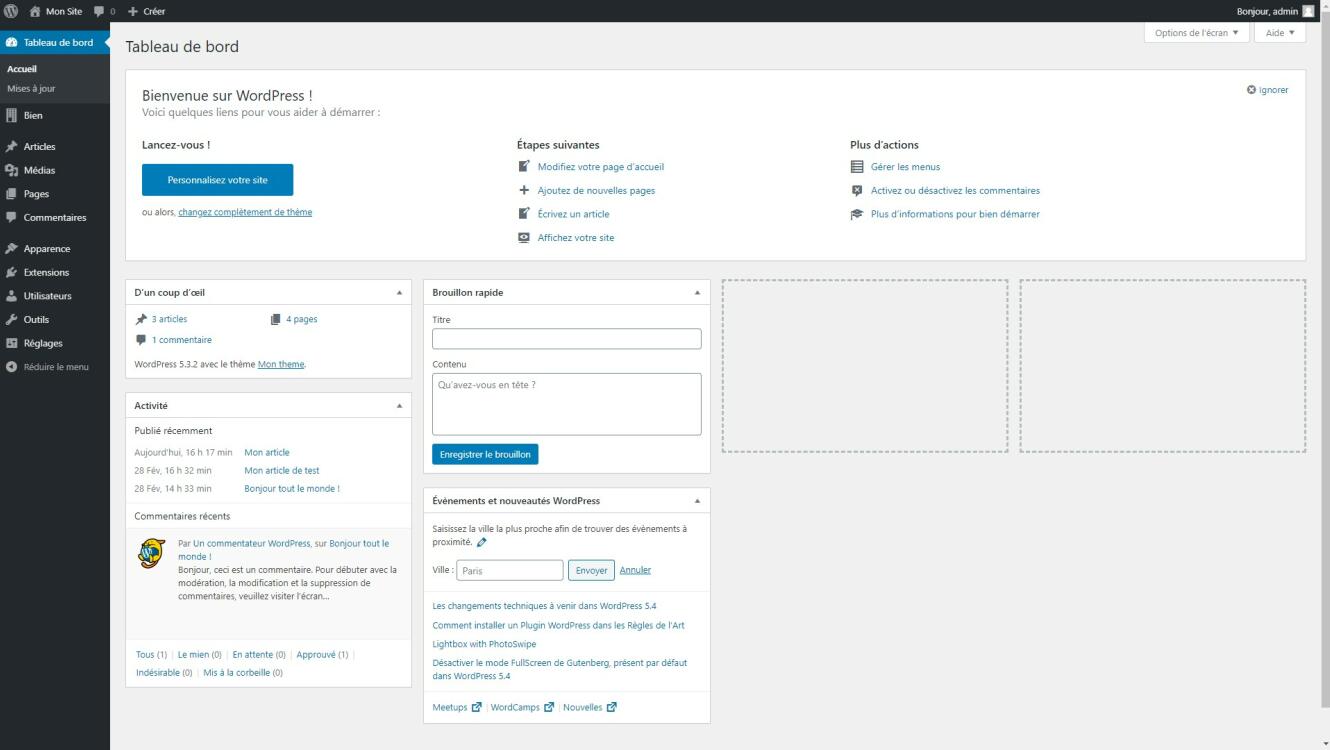The image size is (1330, 750).
Task: Click the Créer button in admin bar
Action: pos(147,11)
